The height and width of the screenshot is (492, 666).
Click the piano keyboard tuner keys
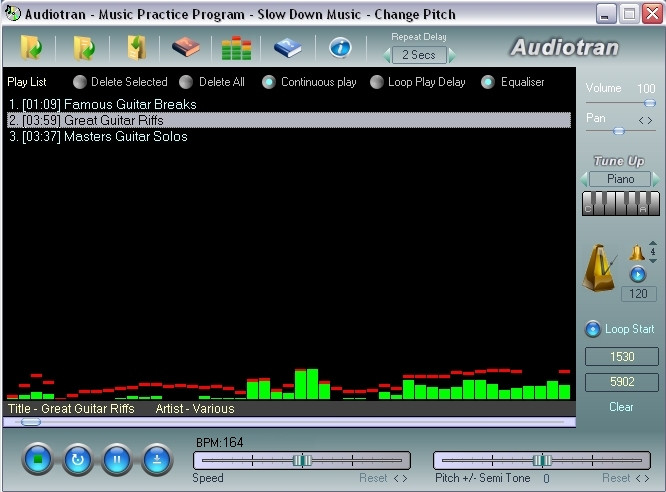[x=621, y=203]
